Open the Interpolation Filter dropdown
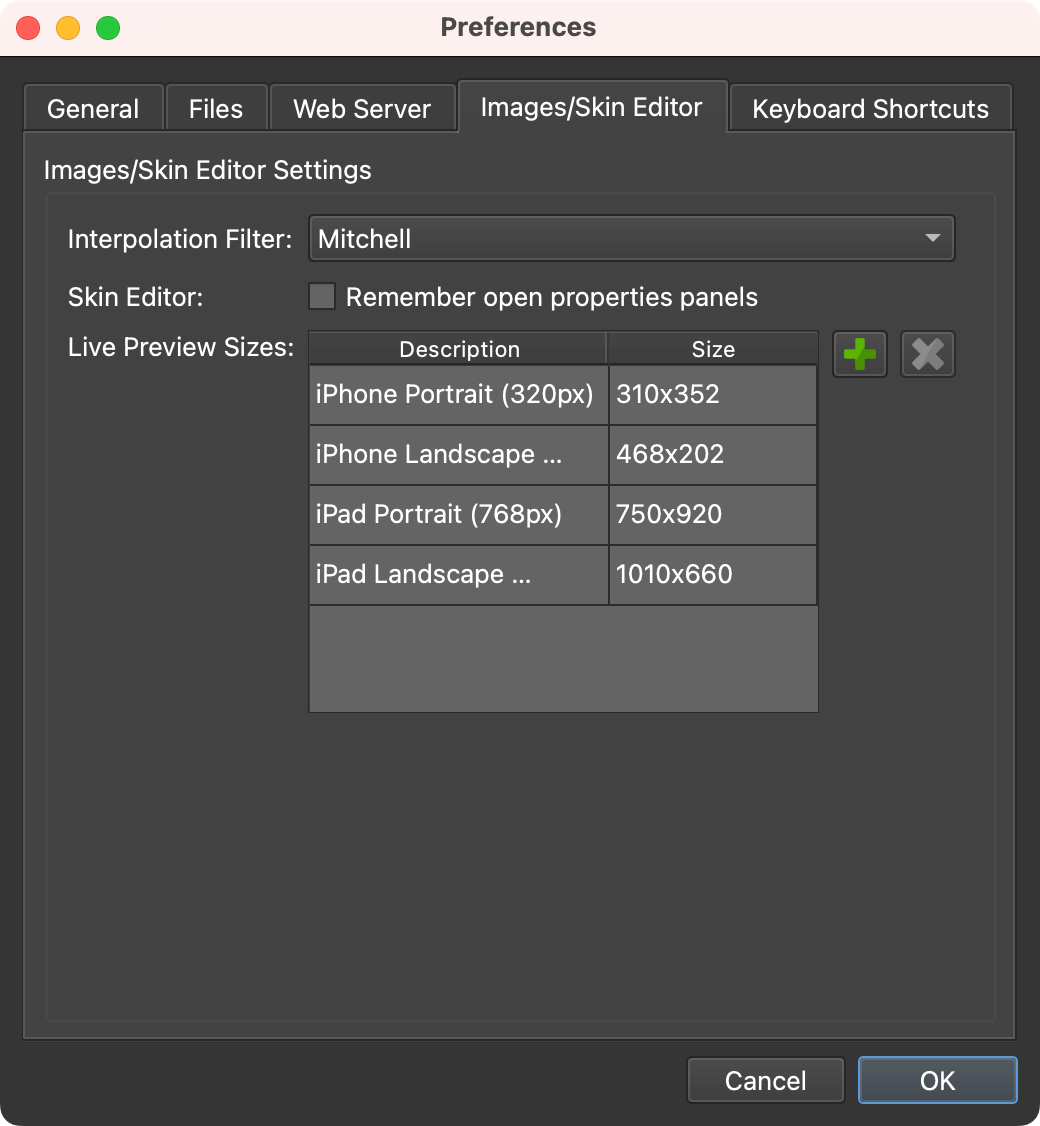 point(631,238)
